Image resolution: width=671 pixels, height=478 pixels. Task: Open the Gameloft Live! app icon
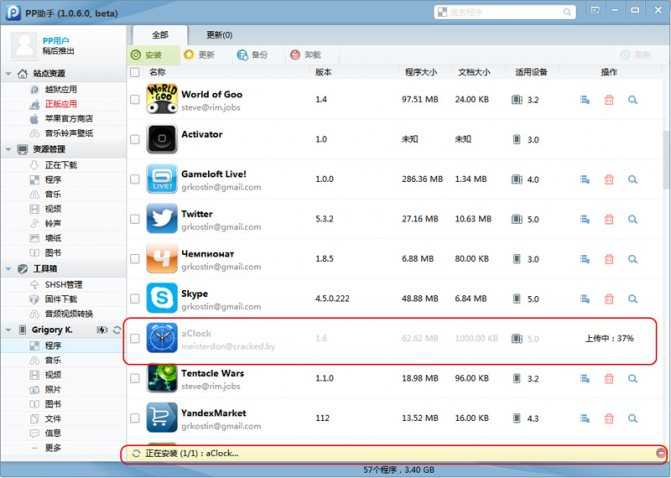coord(162,178)
